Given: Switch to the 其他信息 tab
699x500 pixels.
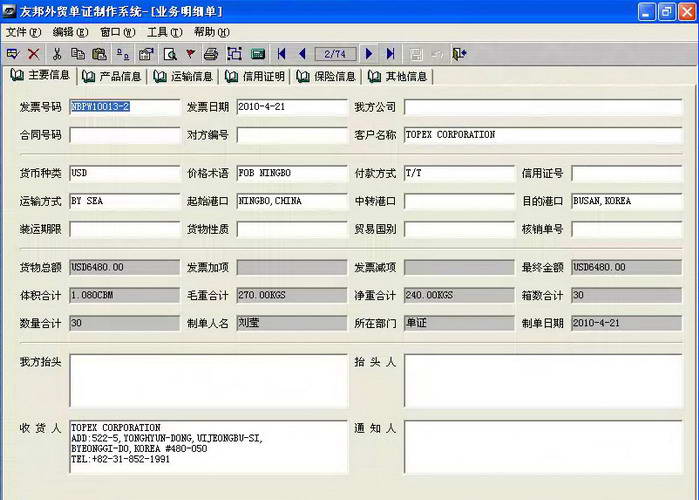Looking at the screenshot, I should 397,77.
